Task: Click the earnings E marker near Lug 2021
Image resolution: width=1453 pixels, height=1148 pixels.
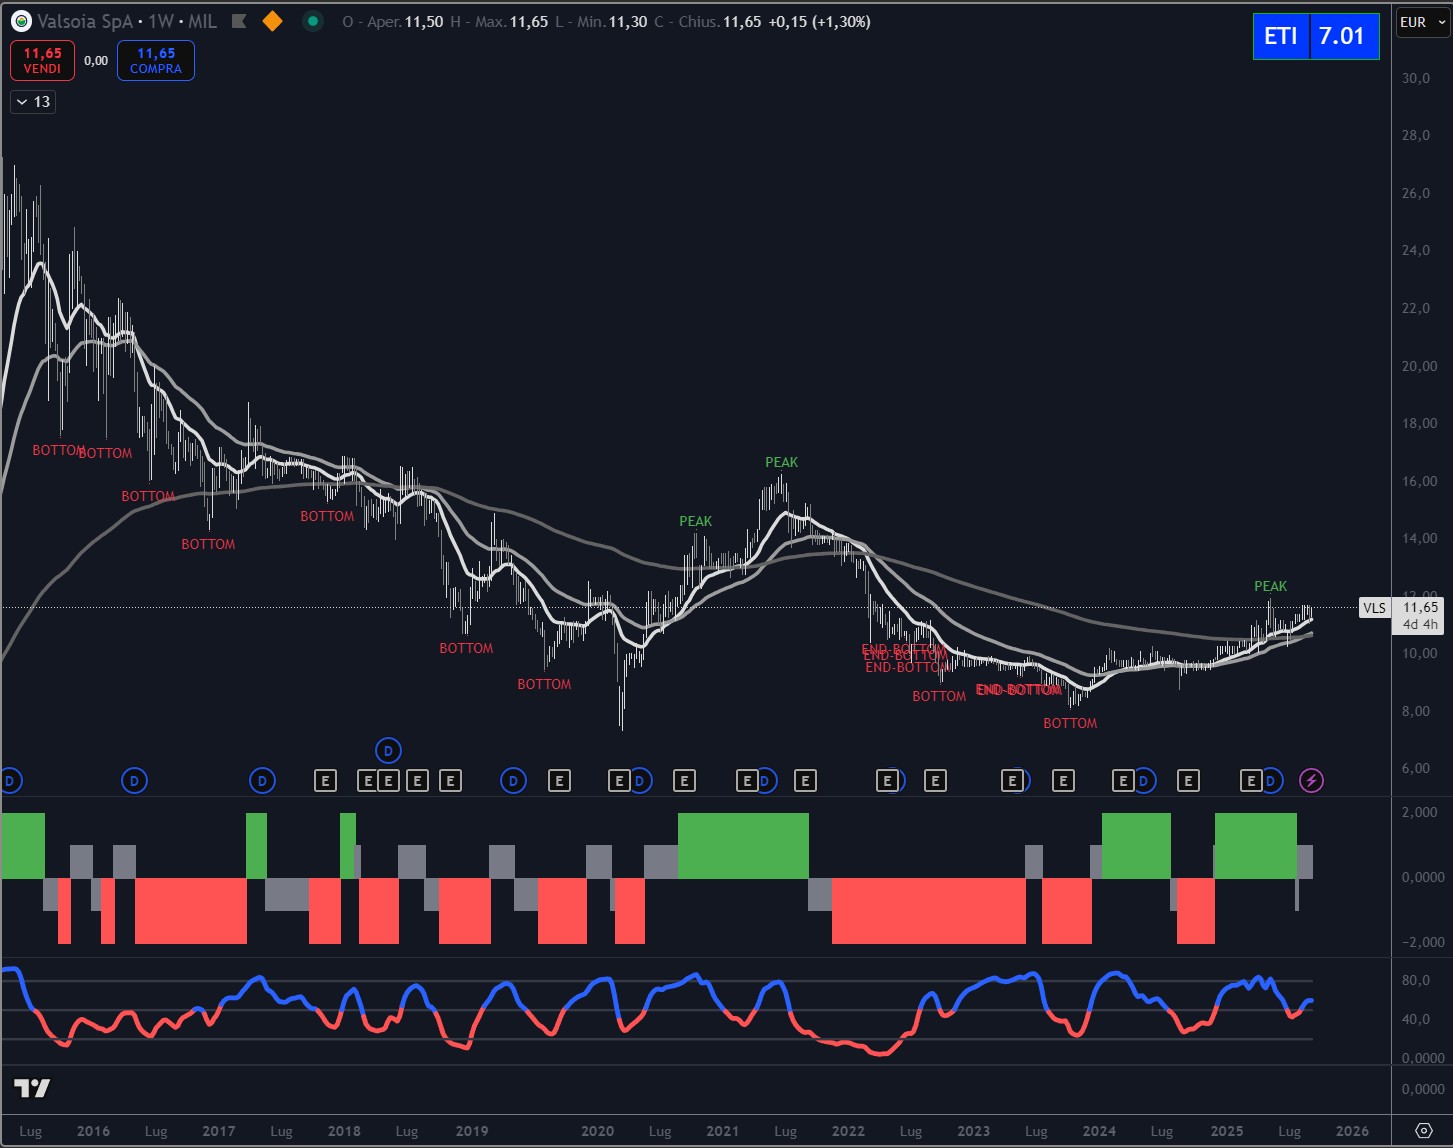Action: pos(805,781)
